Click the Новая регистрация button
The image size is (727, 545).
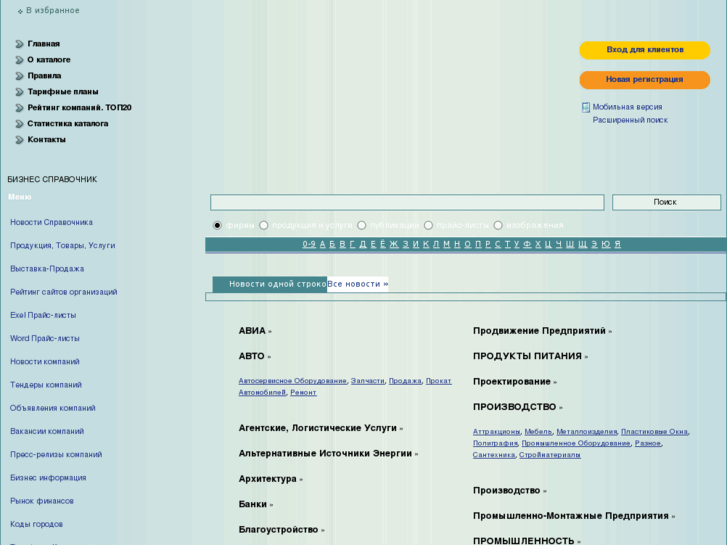point(644,80)
